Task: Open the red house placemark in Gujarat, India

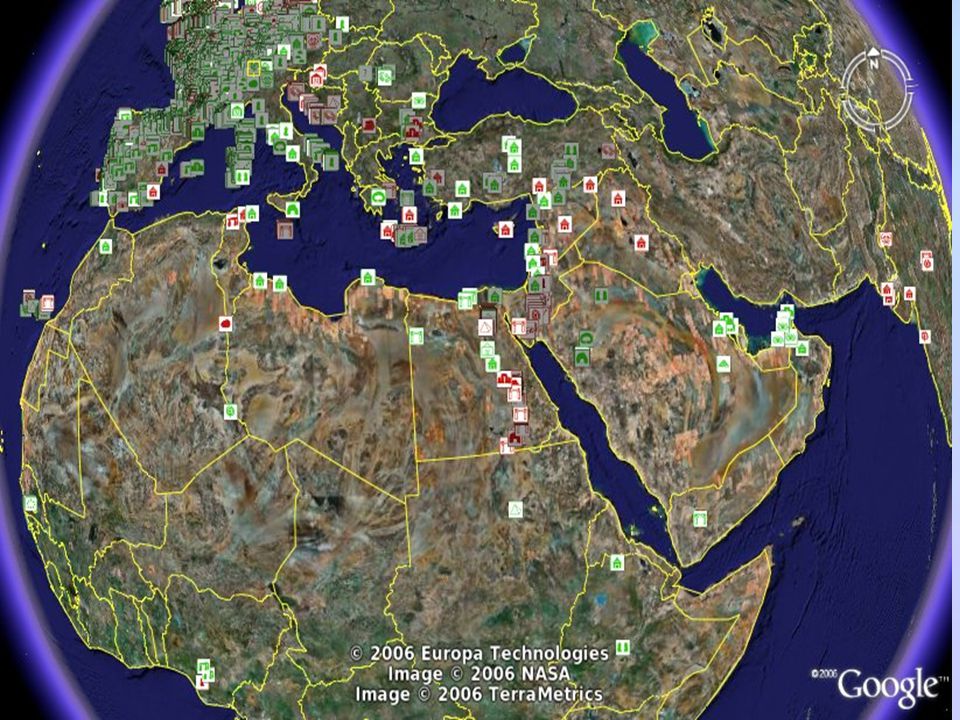Action: (910, 293)
